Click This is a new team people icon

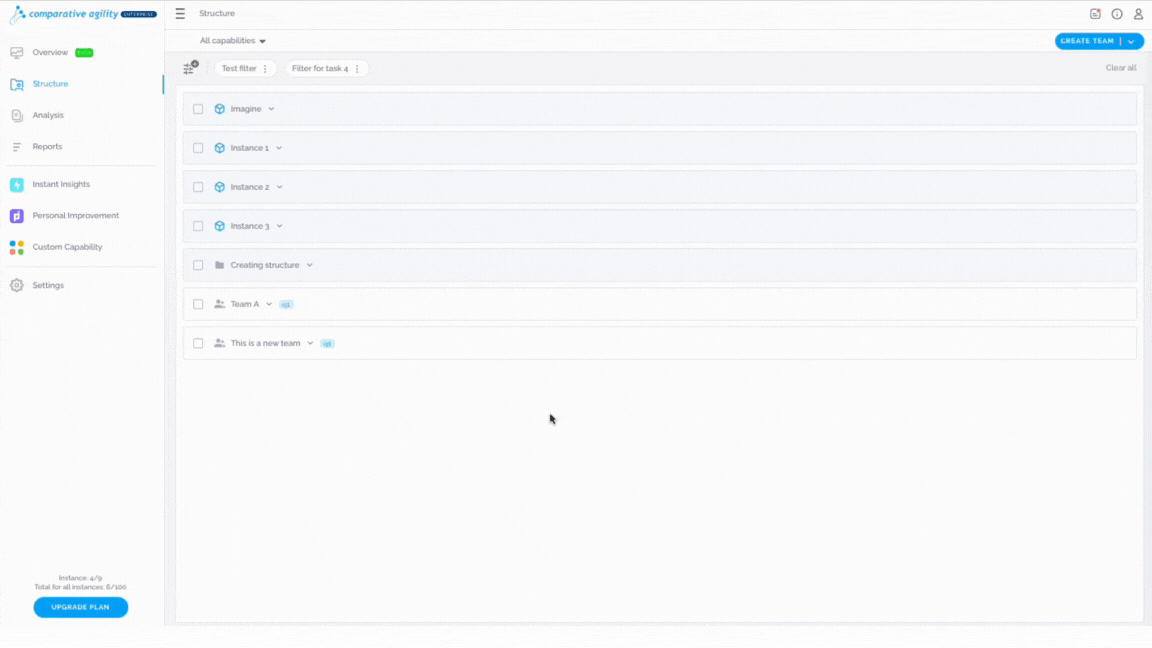pyautogui.click(x=219, y=343)
